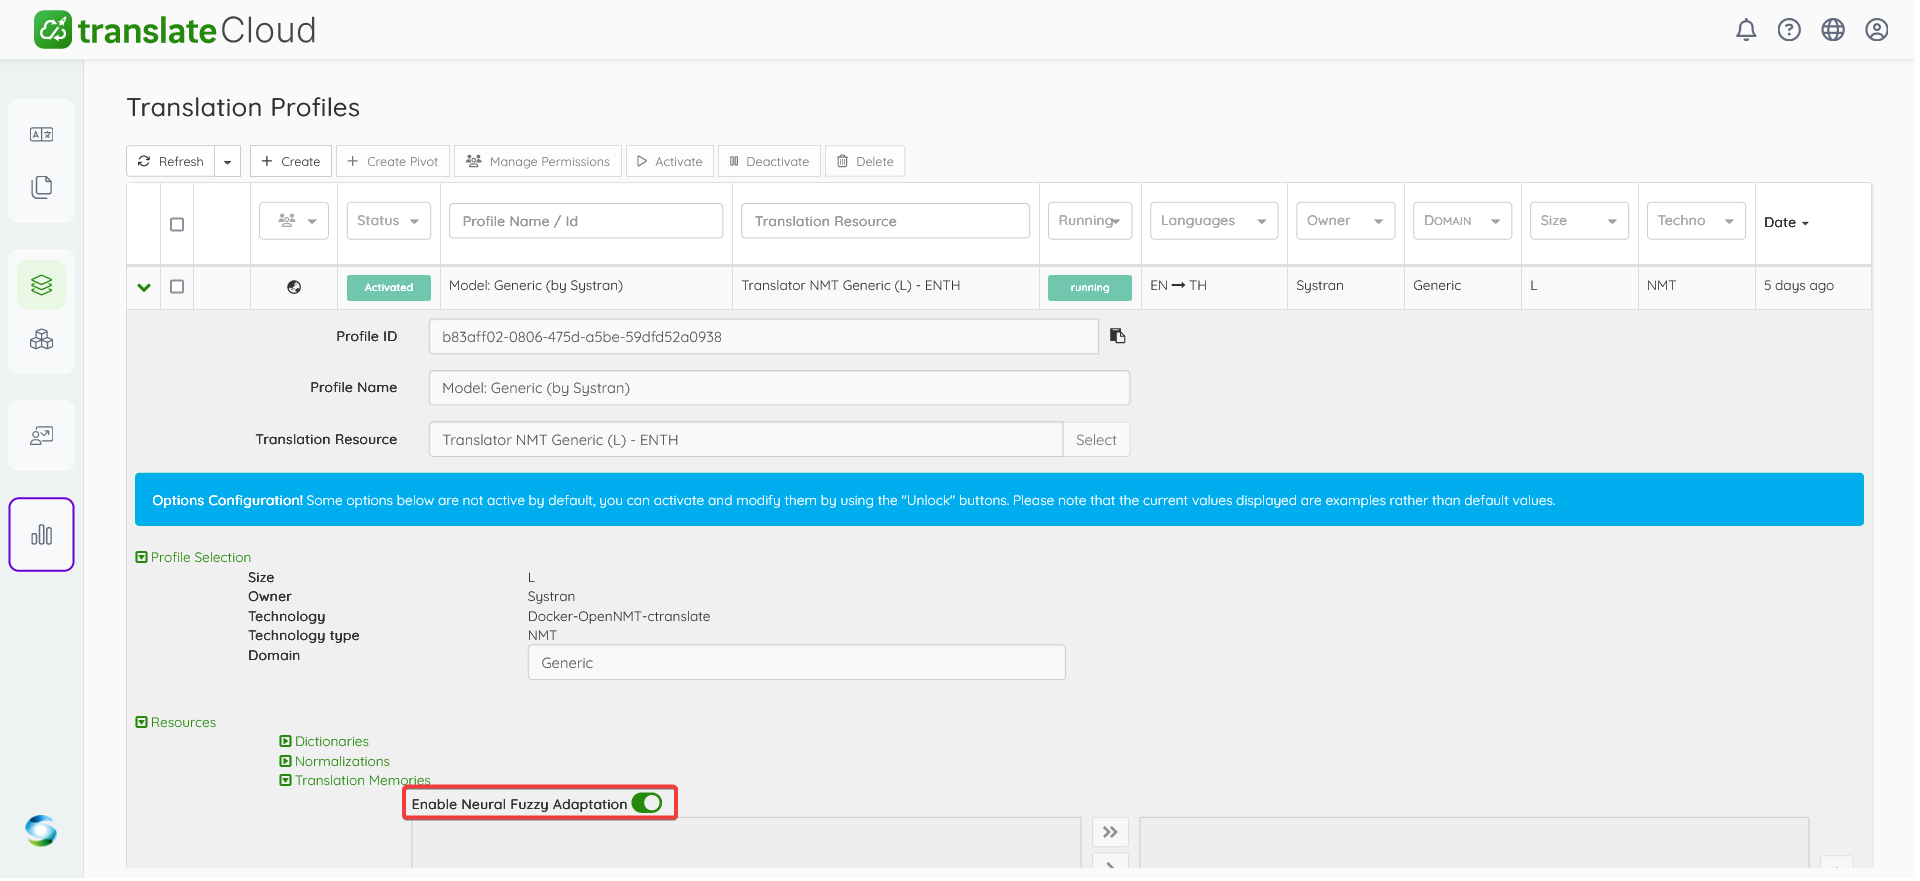
Task: Select the Generic by Systran profile checkbox
Action: (177, 286)
